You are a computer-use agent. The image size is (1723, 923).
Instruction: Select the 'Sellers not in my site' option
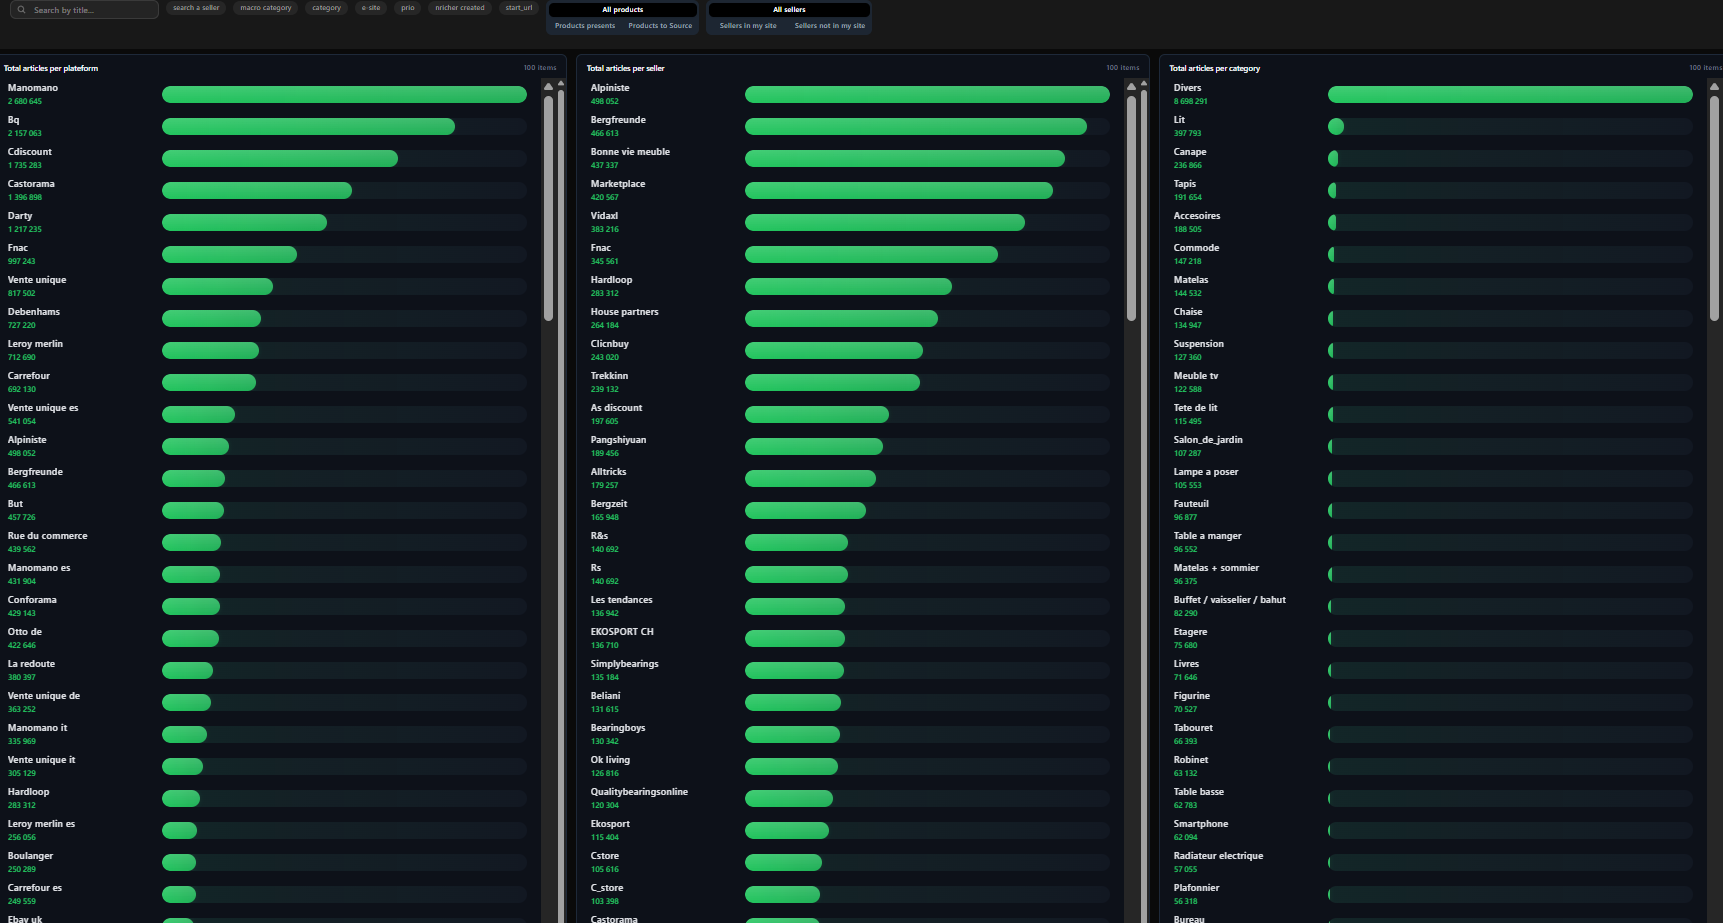[x=830, y=26]
